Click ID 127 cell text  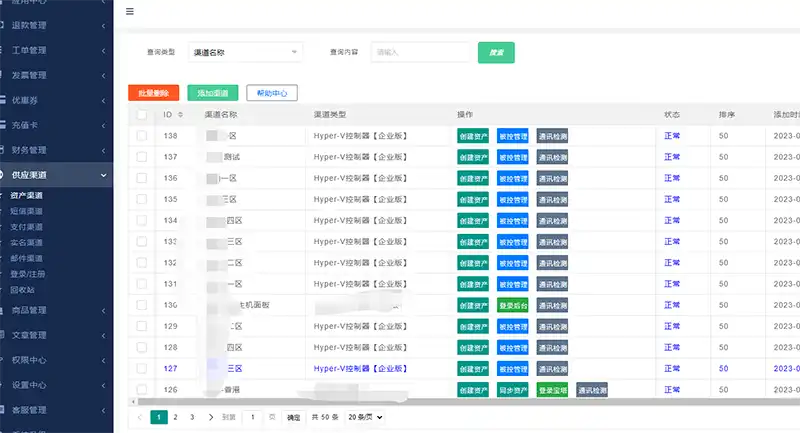coord(170,369)
